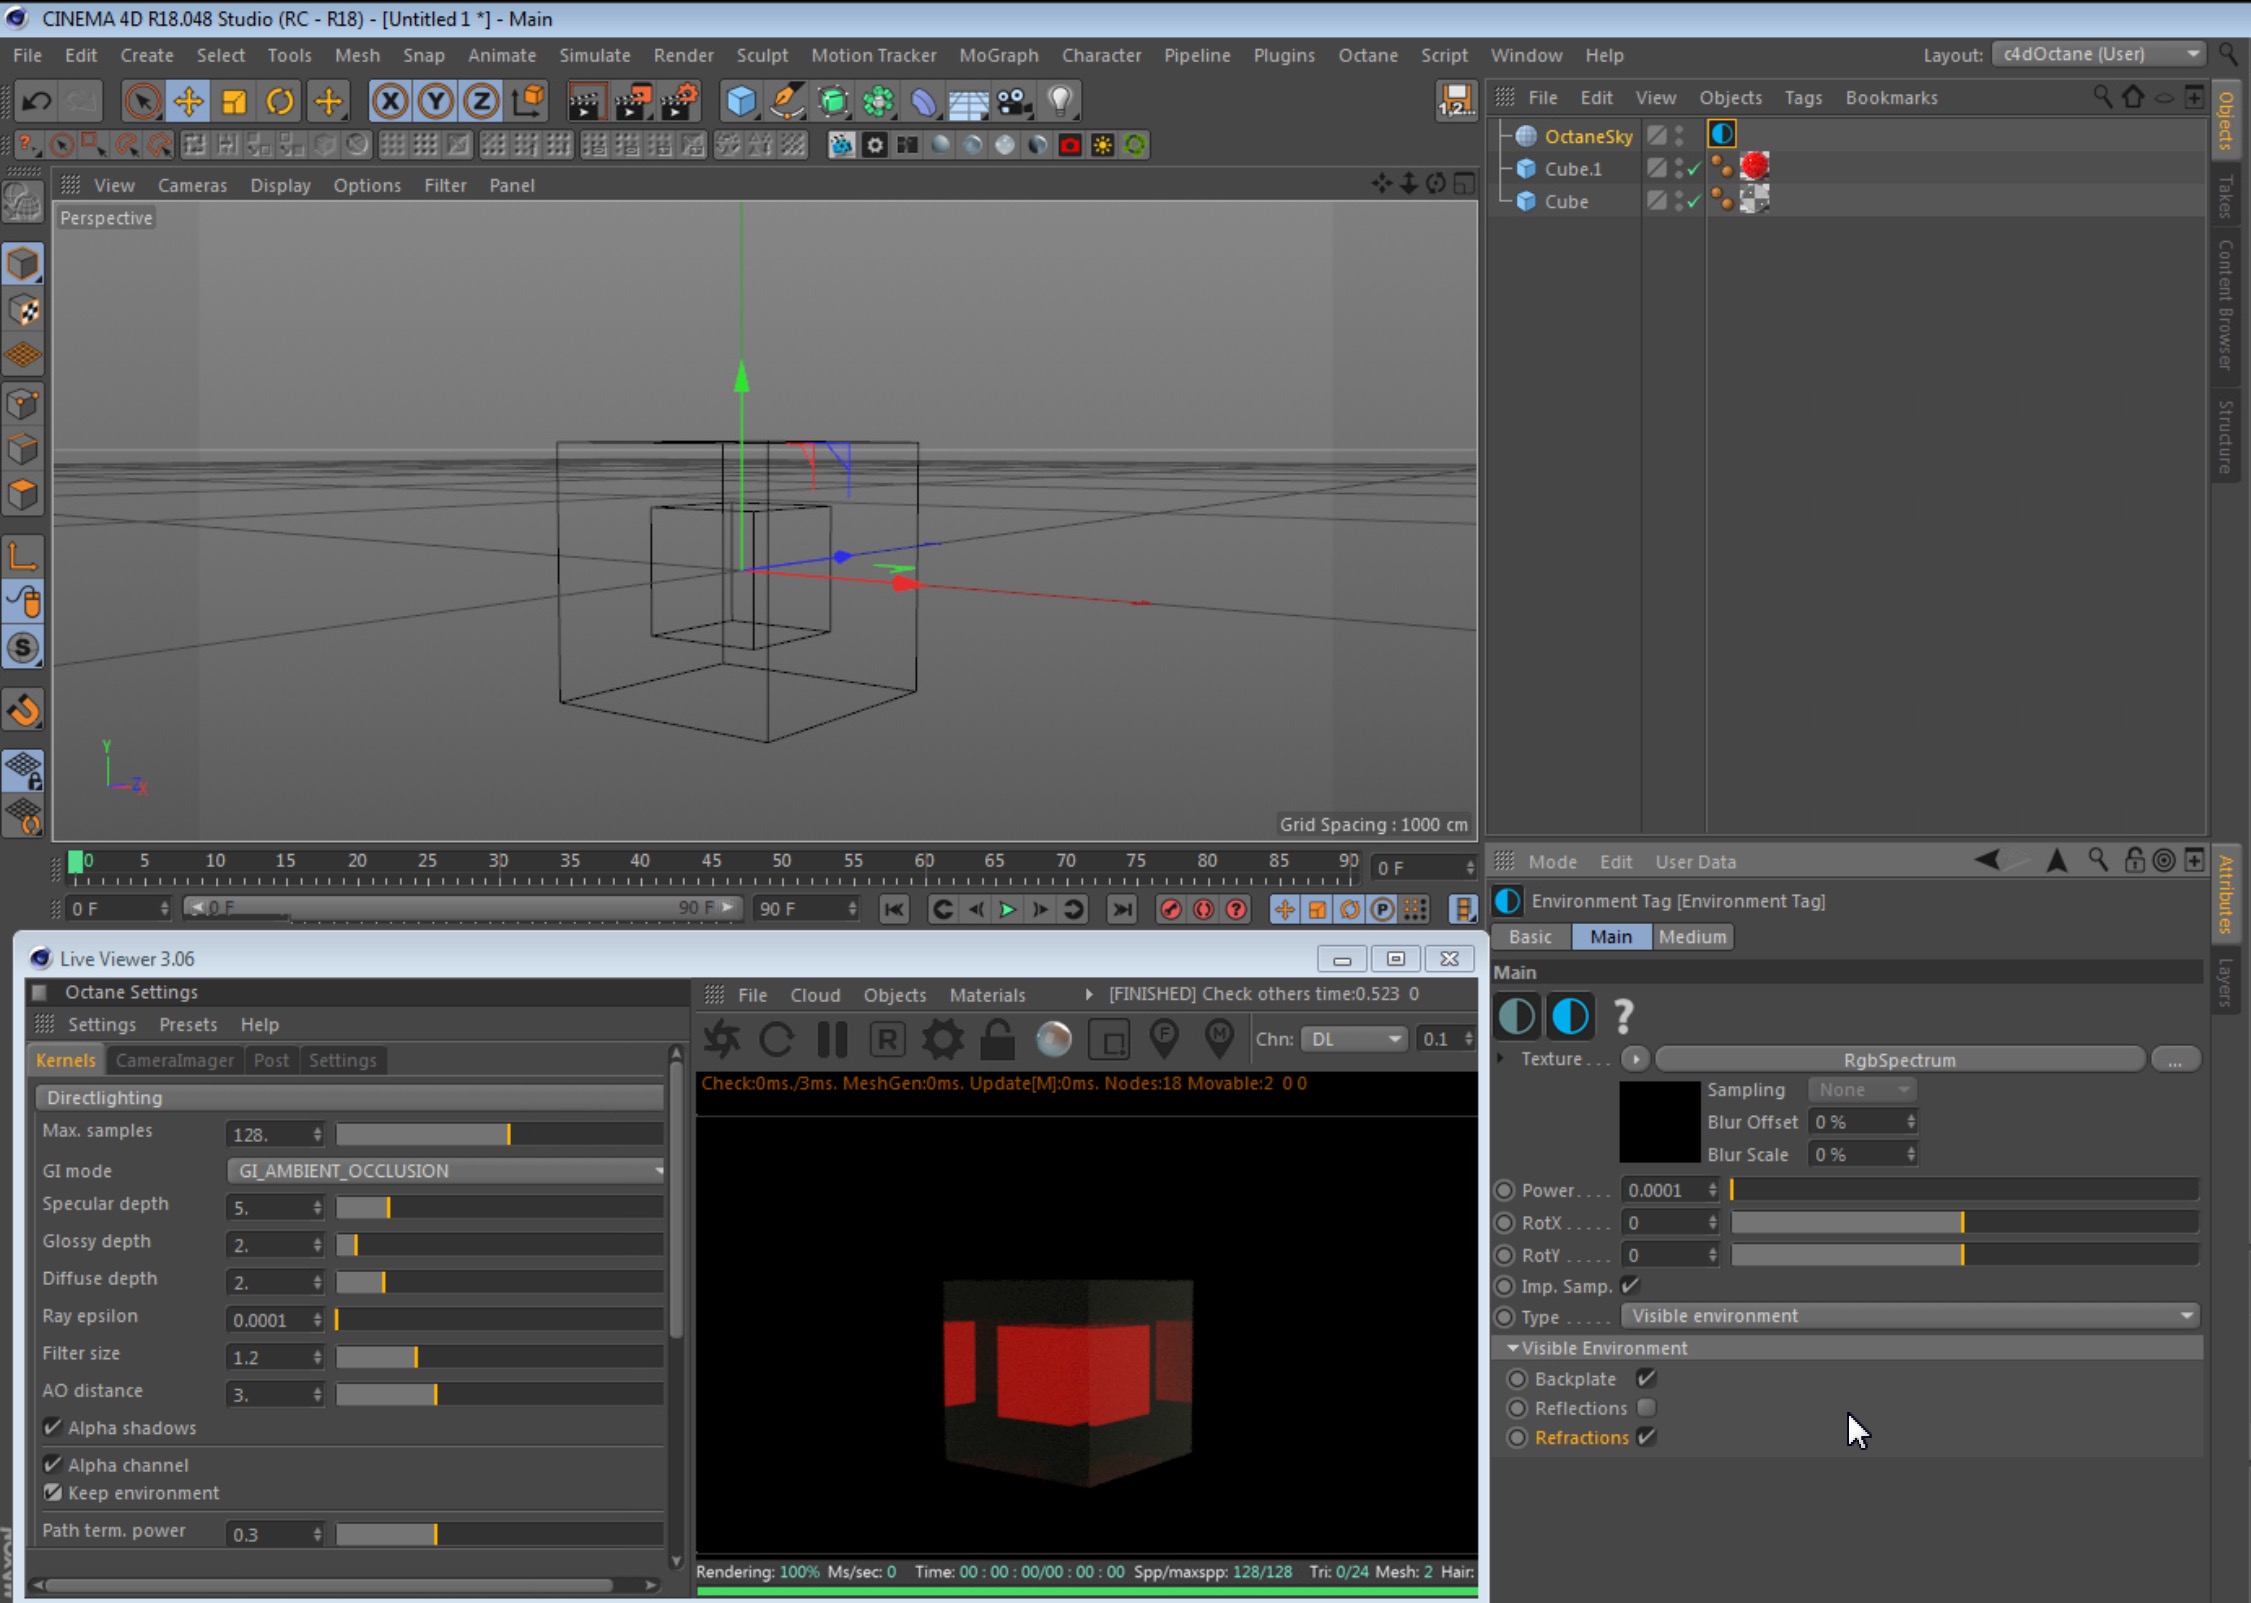Viewport: 2251px width, 1603px height.
Task: Select the red material tag on Cube.1
Action: point(1754,167)
